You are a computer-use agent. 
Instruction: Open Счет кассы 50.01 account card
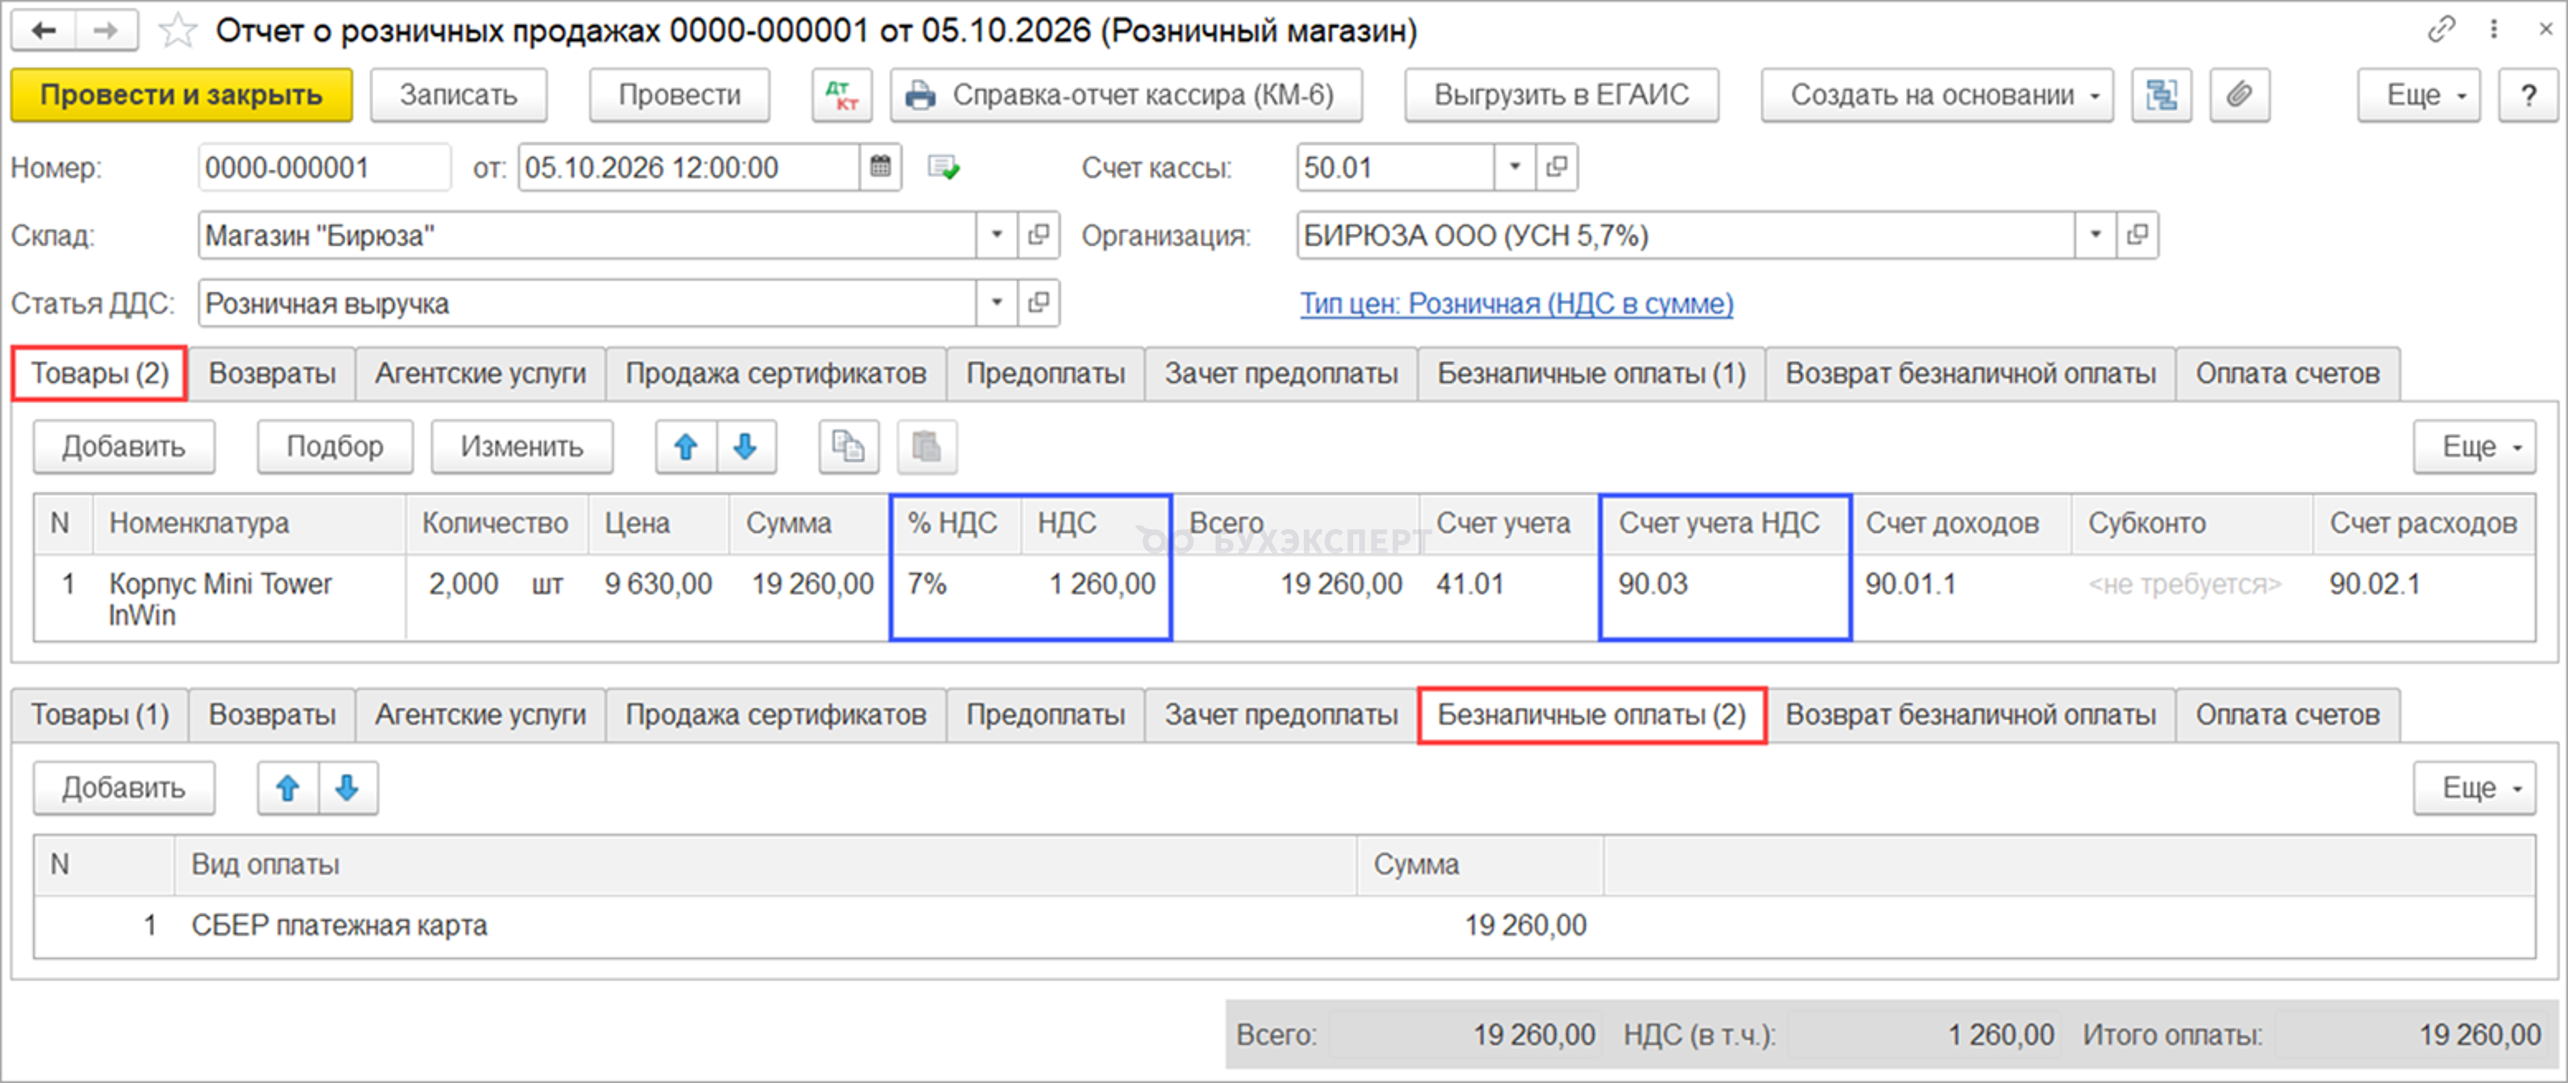(x=1556, y=167)
